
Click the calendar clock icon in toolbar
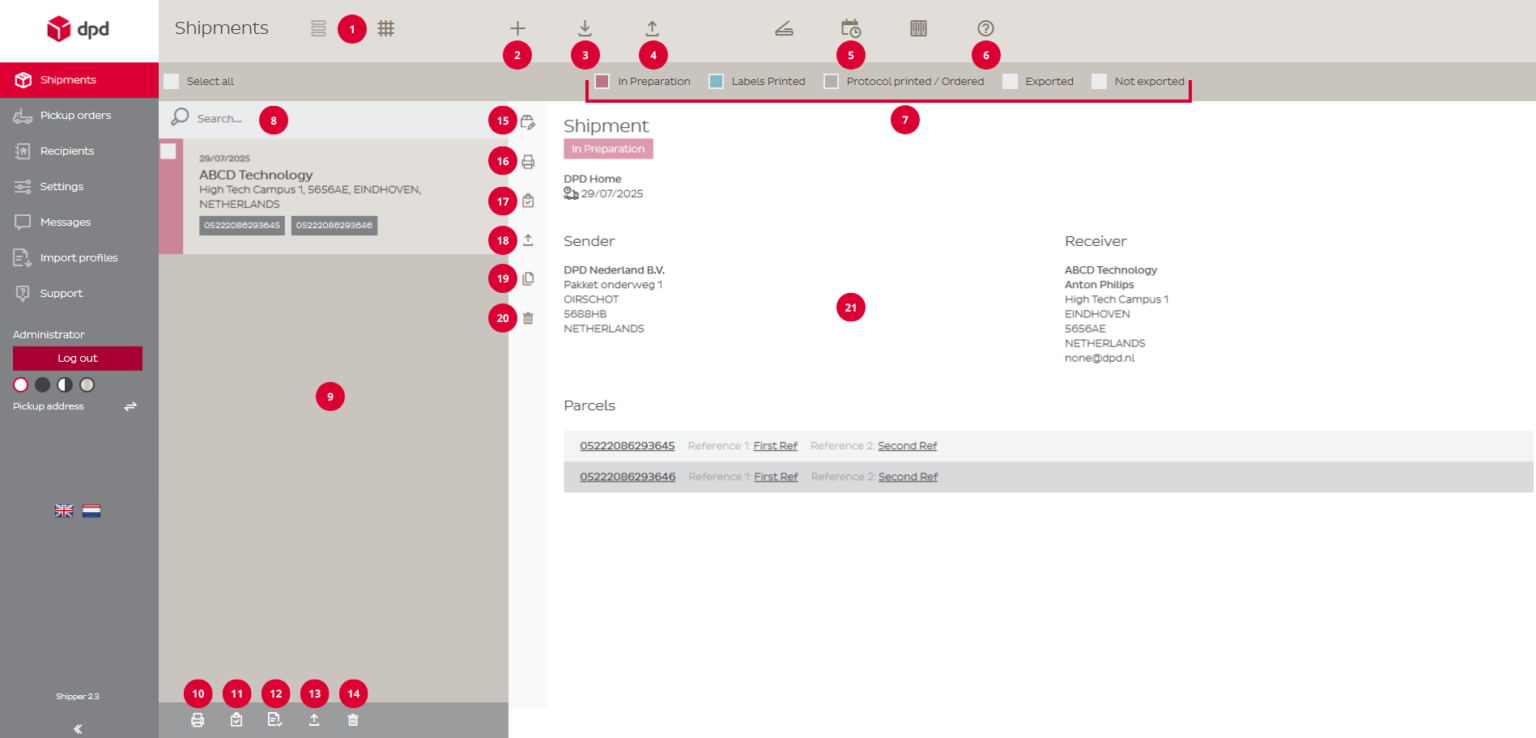[850, 29]
